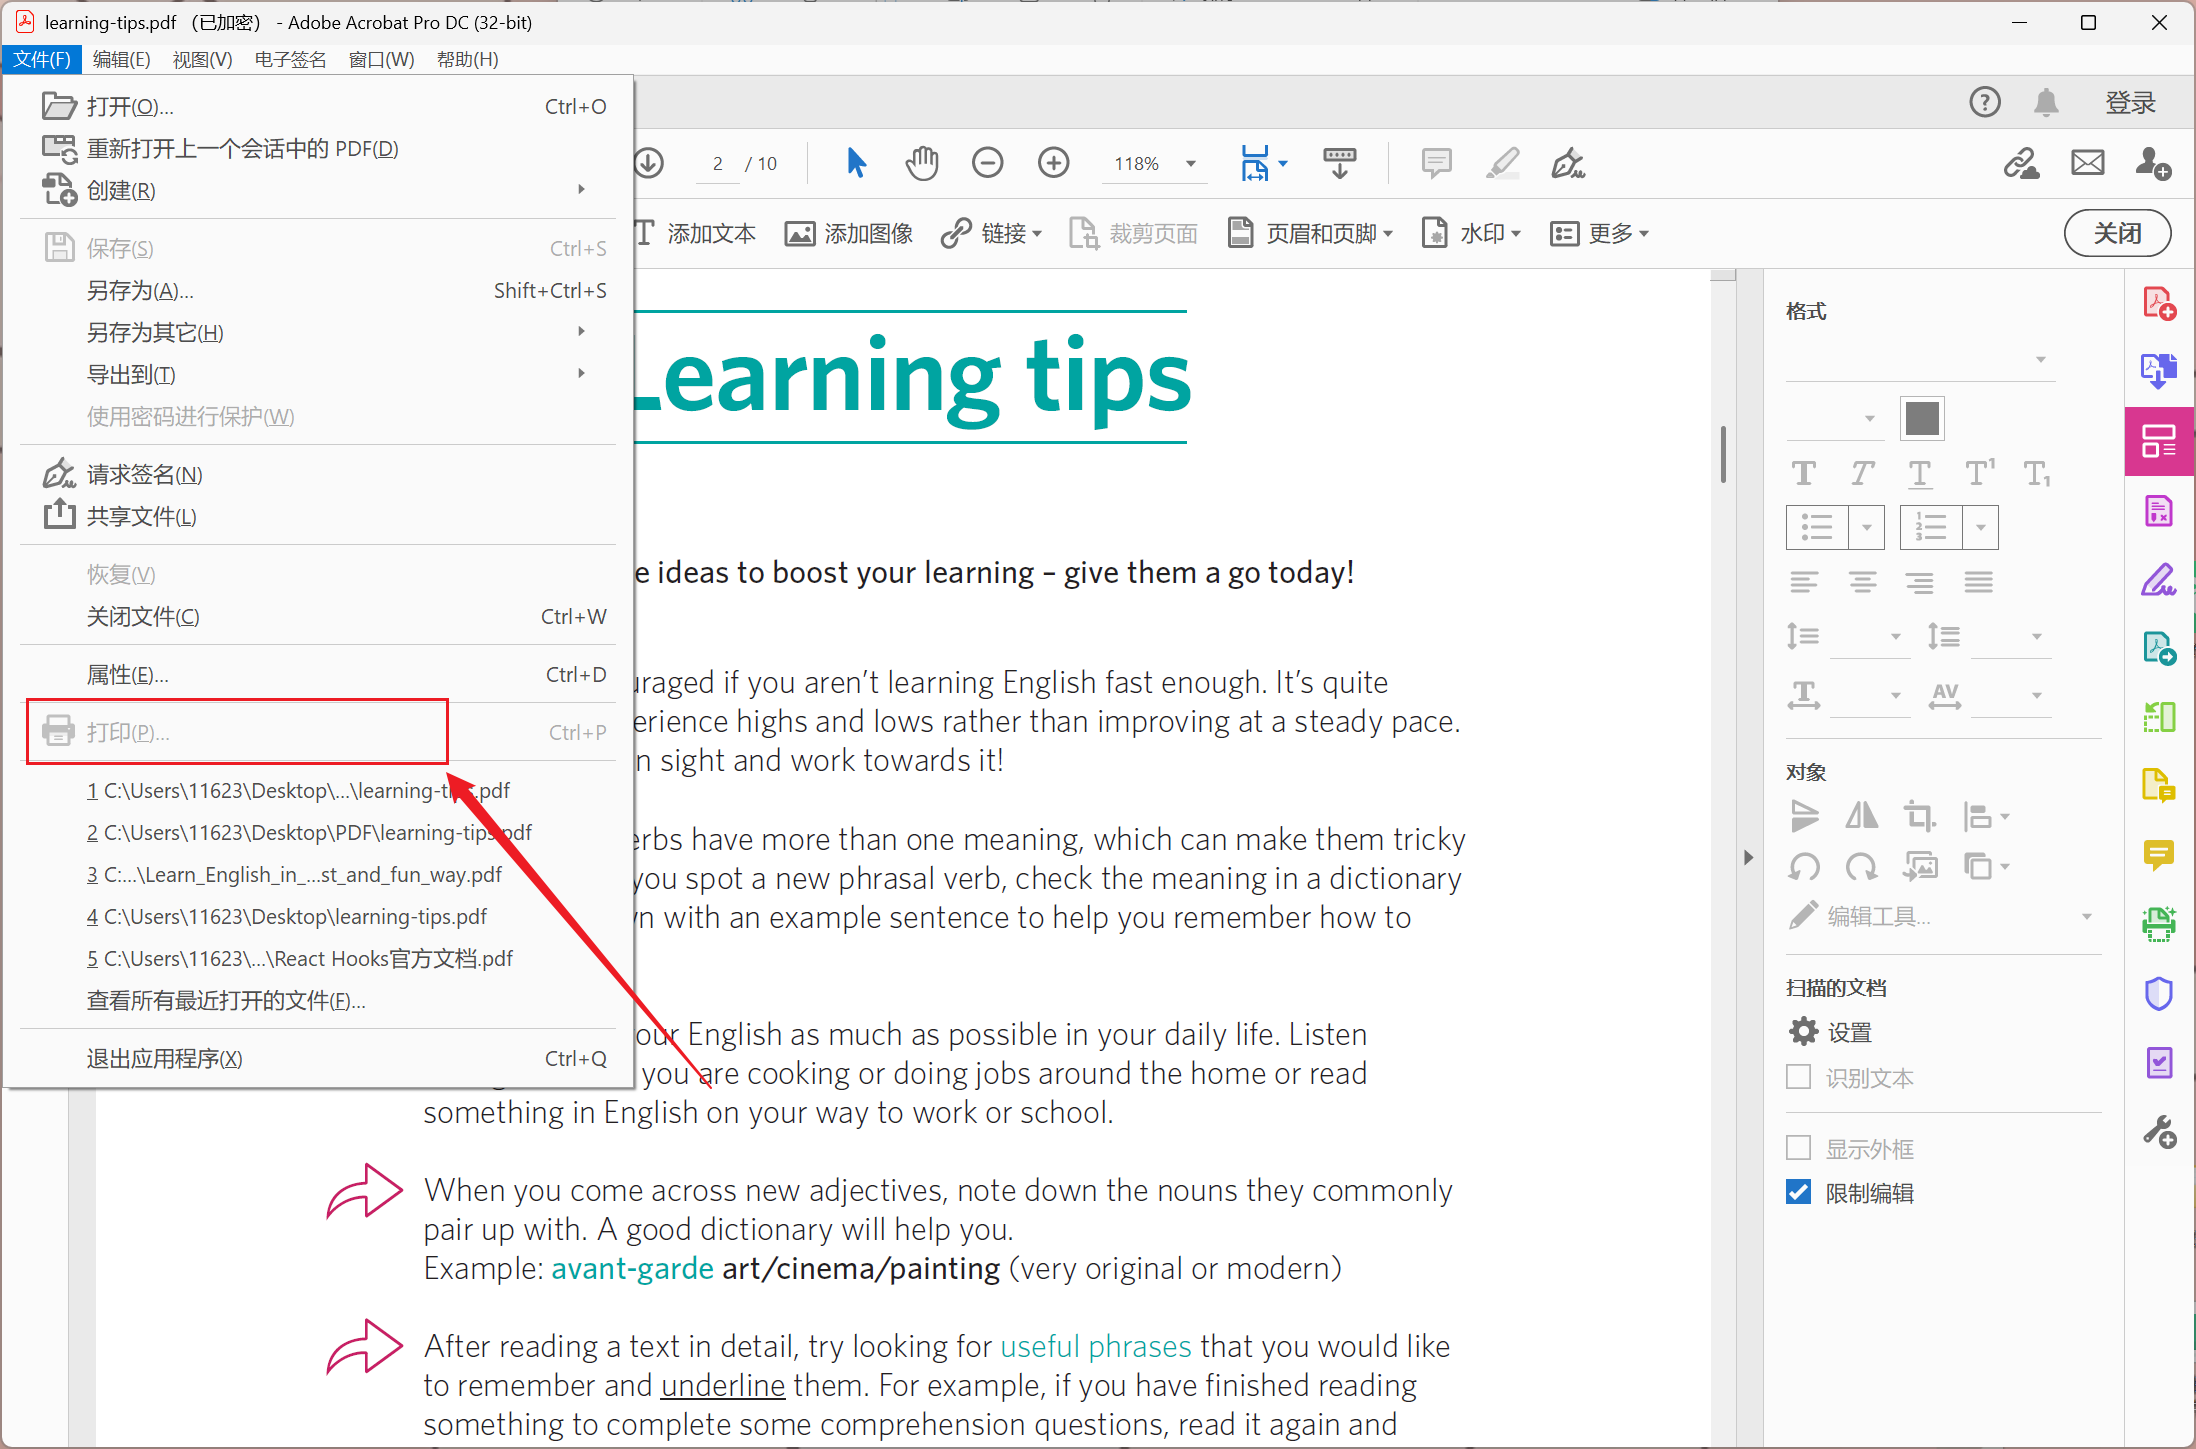Enable the 识别文本 checkbox
The width and height of the screenshot is (2196, 1449).
click(x=1798, y=1077)
